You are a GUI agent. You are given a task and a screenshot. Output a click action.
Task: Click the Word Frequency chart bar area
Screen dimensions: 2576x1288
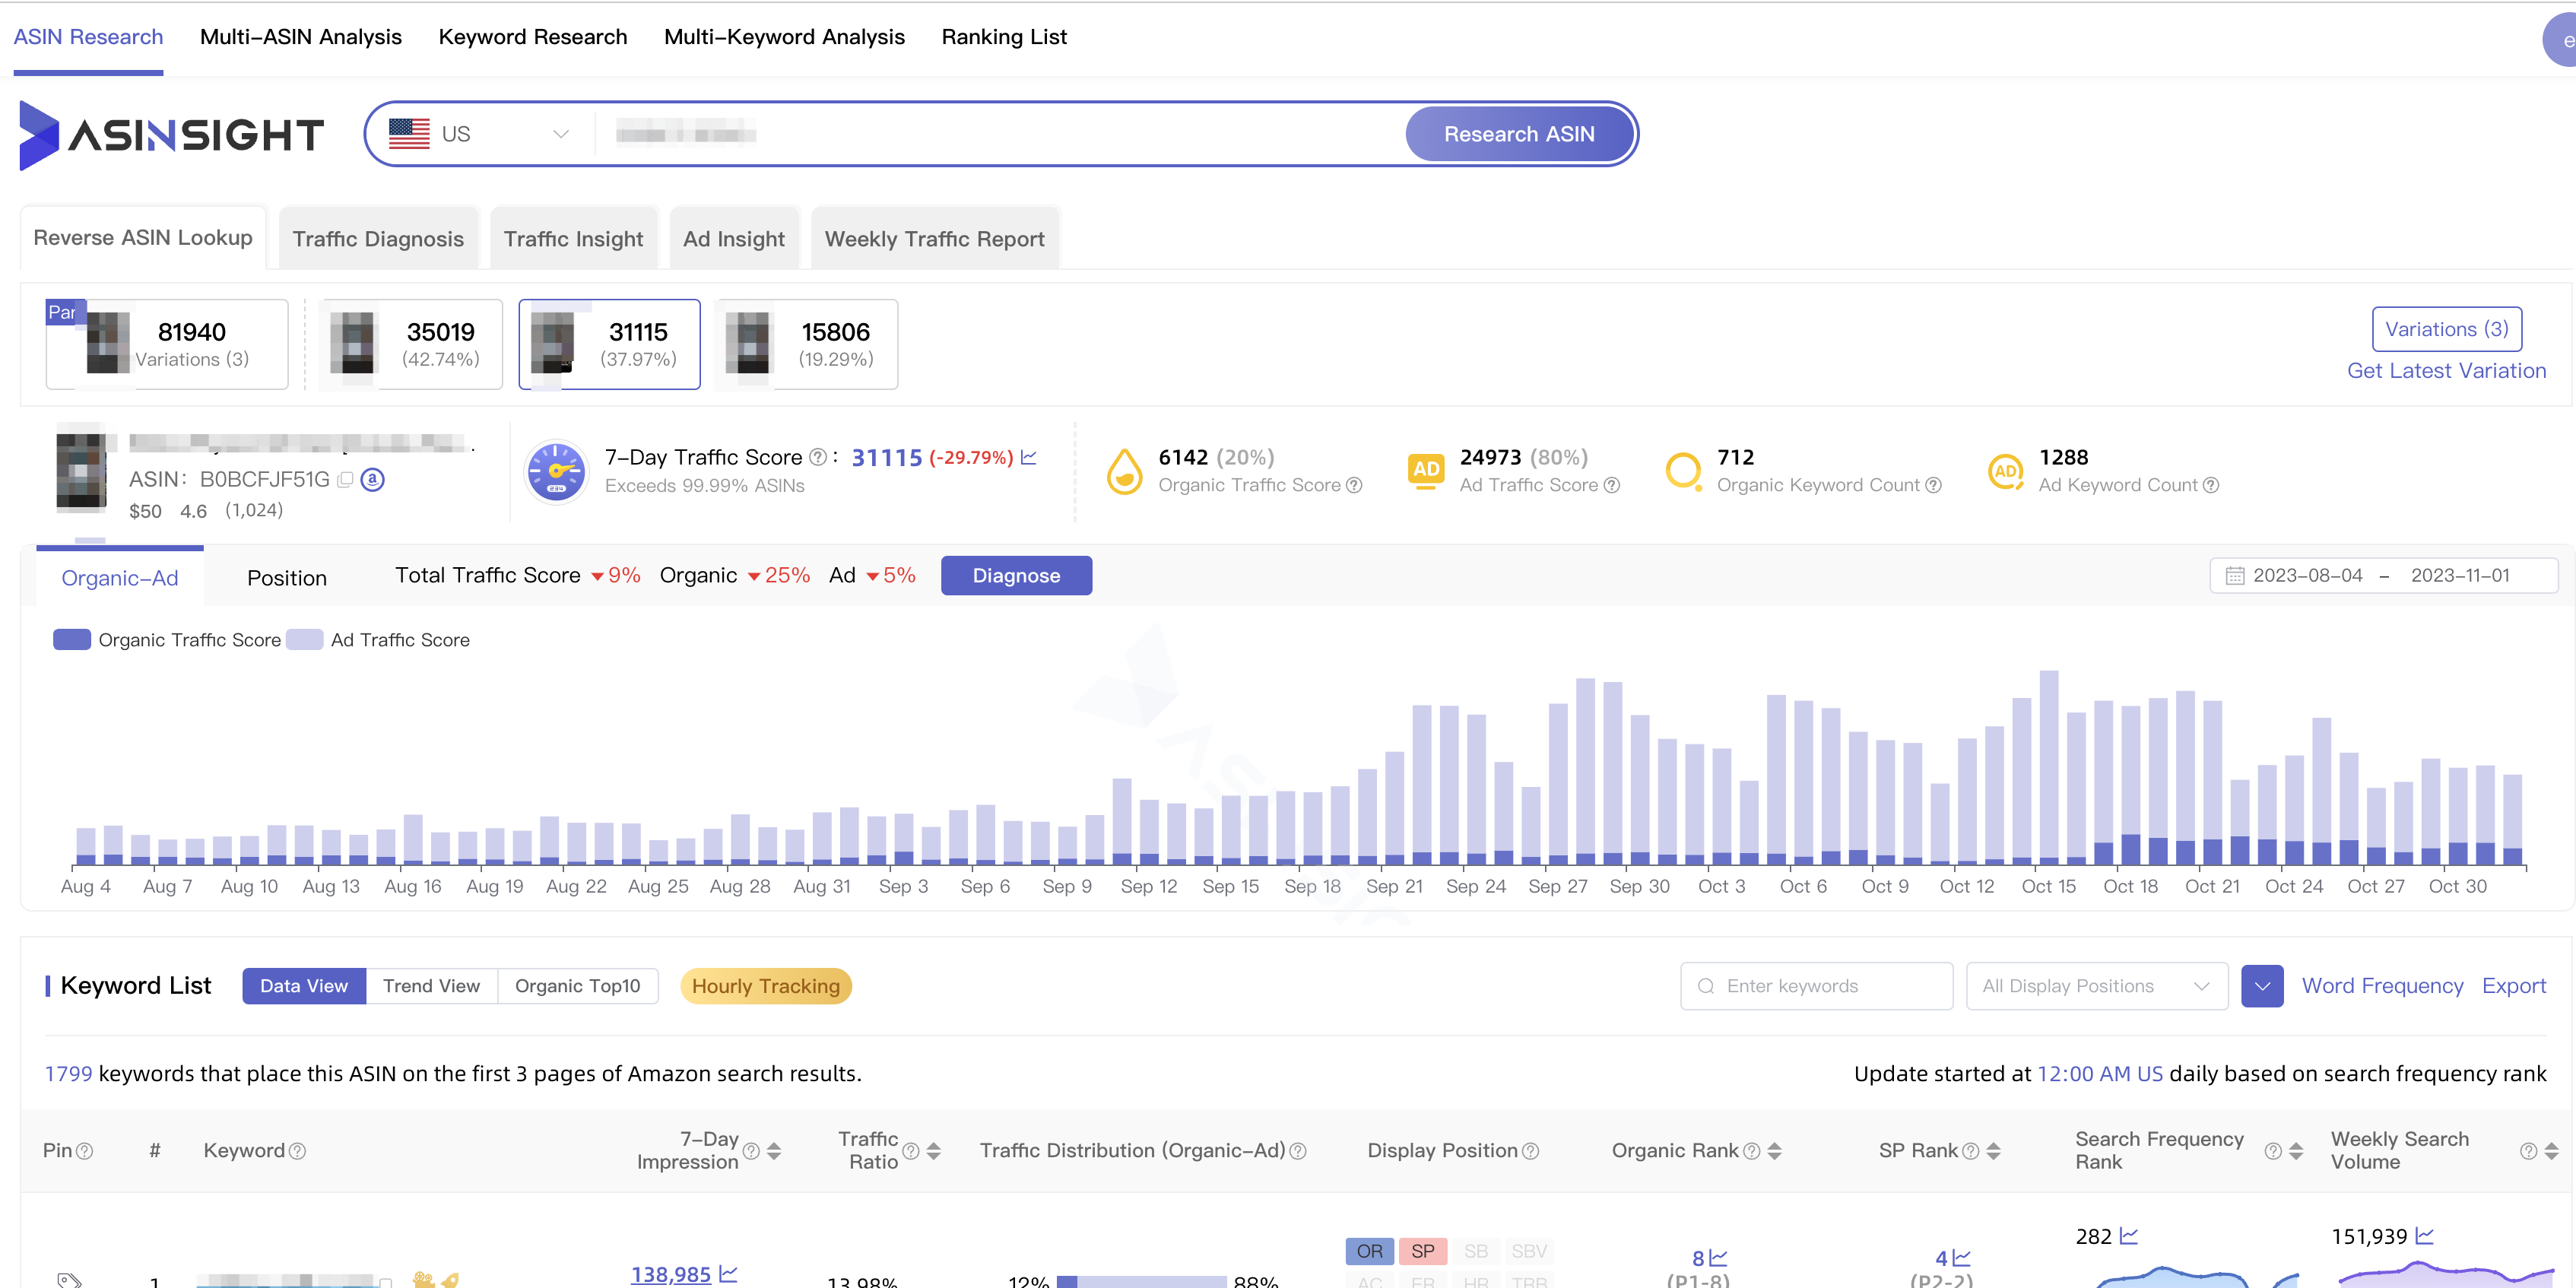point(2384,985)
